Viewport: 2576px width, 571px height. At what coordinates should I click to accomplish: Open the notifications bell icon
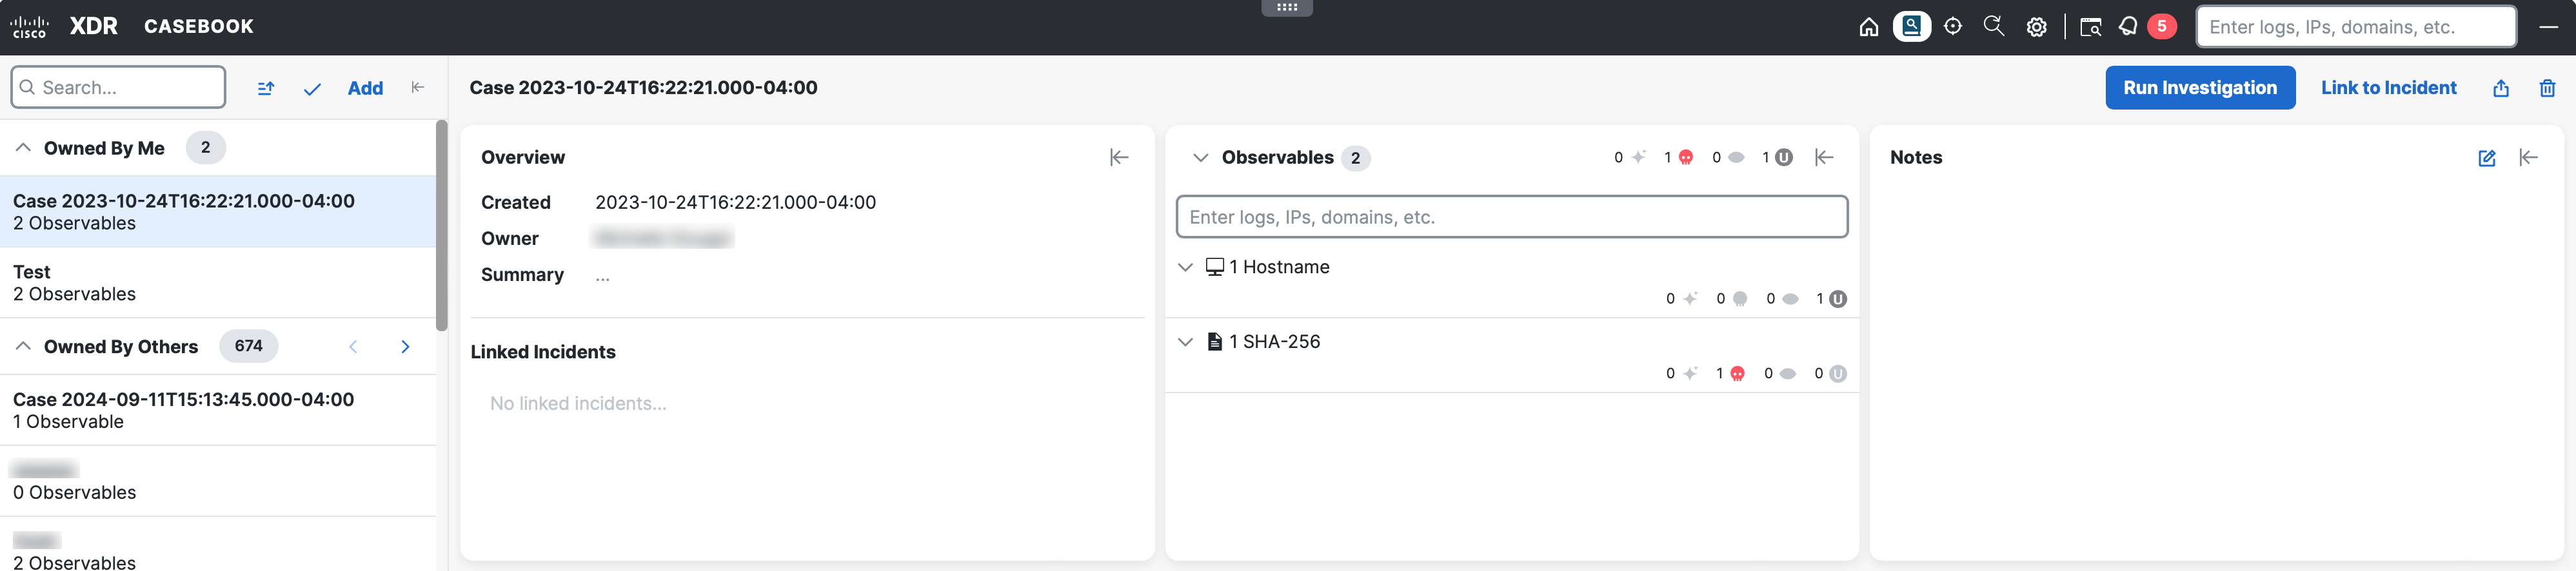coord(2128,27)
